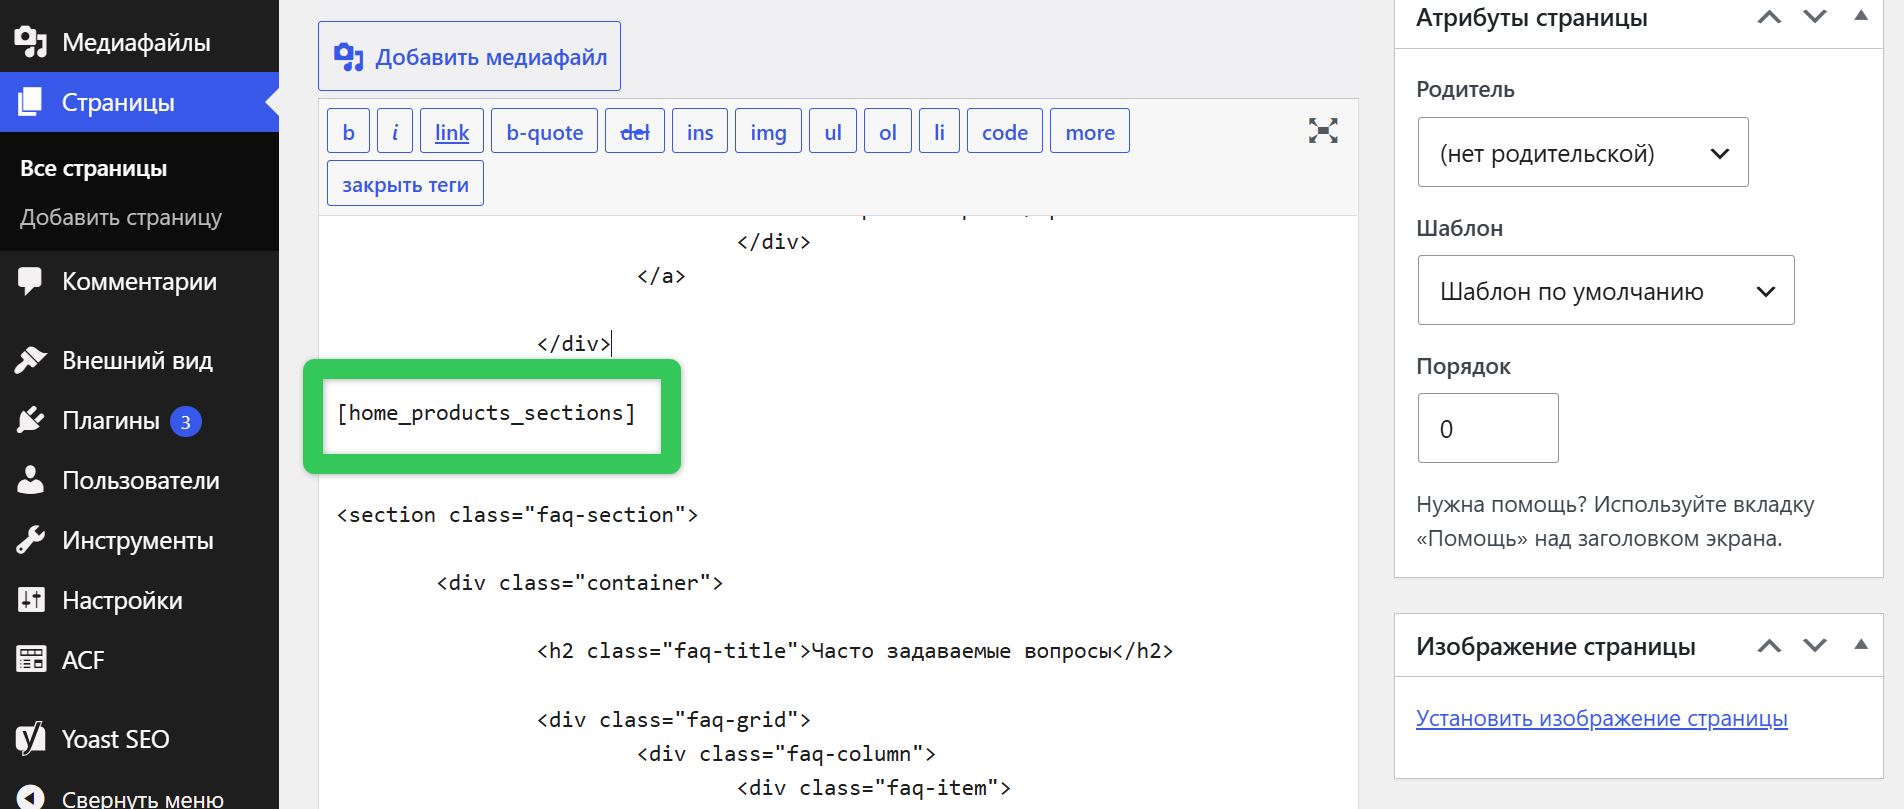The width and height of the screenshot is (1904, 809).
Task: Collapse the Page Attributes panel
Action: [x=1861, y=16]
